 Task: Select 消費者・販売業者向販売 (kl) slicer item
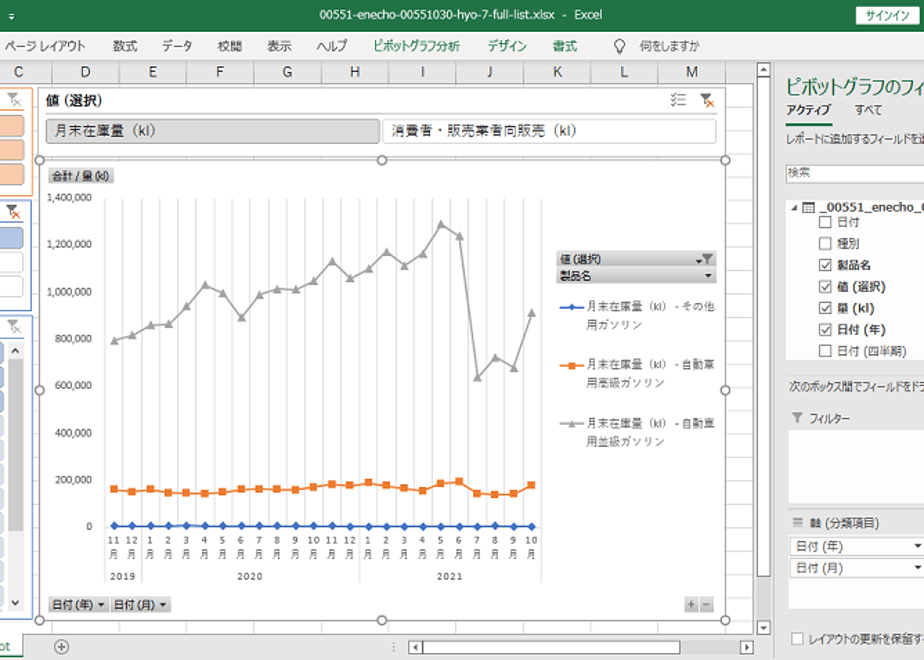point(549,131)
